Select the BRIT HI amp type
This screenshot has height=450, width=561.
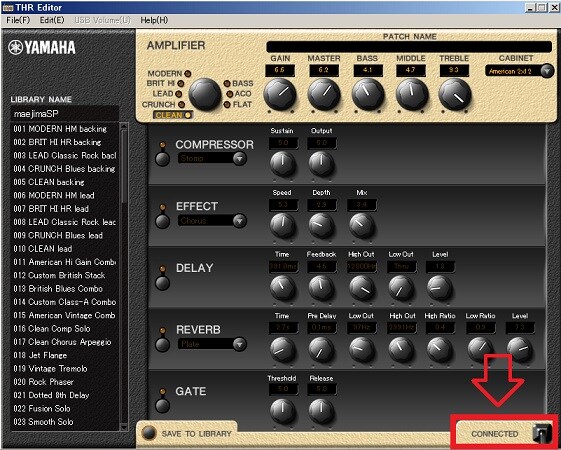(x=181, y=84)
